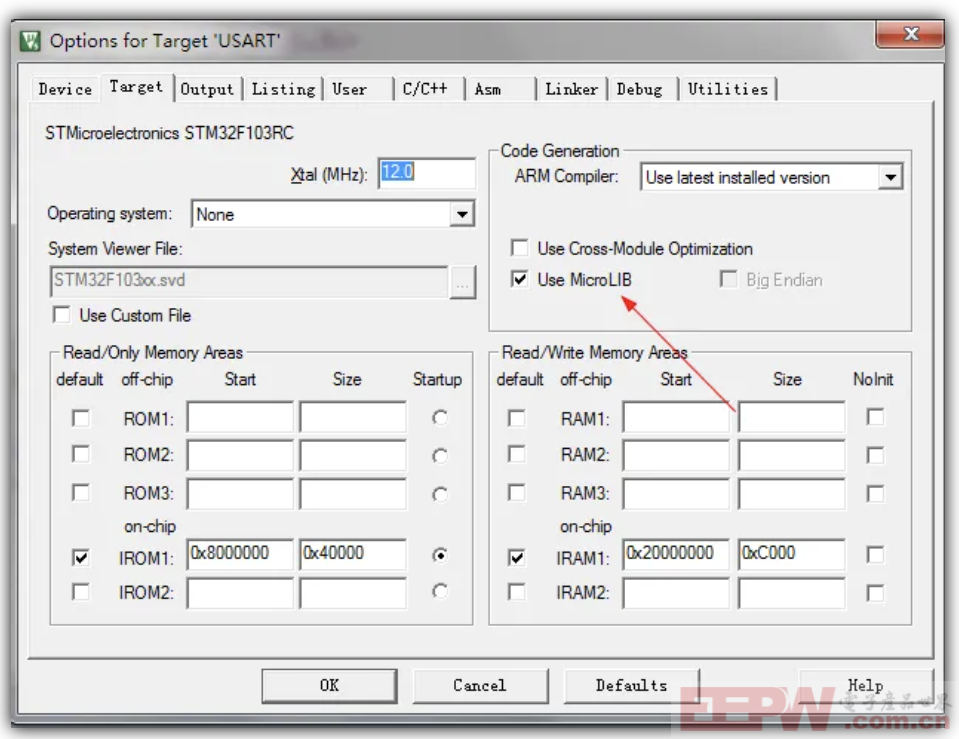Enable NoInit for IRAM1
The height and width of the screenshot is (739, 959).
point(875,555)
